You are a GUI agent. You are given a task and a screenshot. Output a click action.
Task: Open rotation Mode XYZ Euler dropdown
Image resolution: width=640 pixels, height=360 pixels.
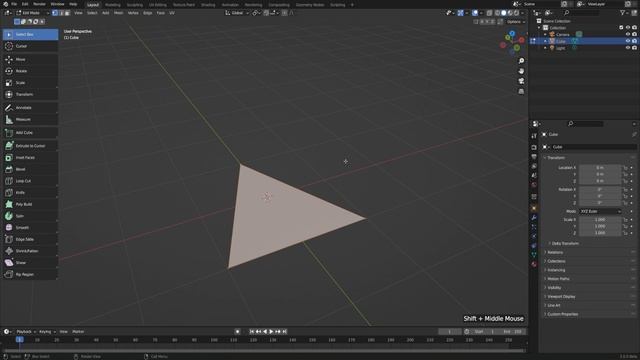click(x=600, y=211)
